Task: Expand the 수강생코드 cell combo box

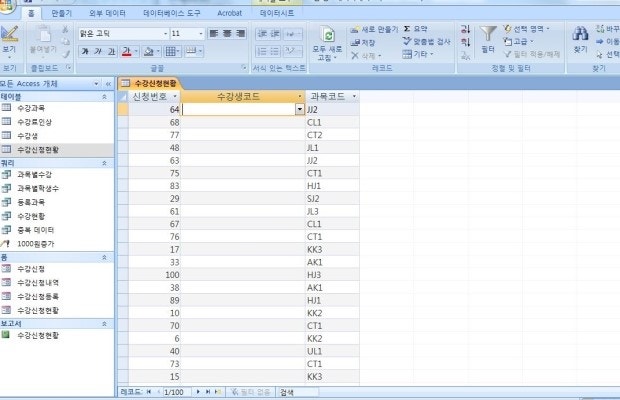Action: coord(300,109)
